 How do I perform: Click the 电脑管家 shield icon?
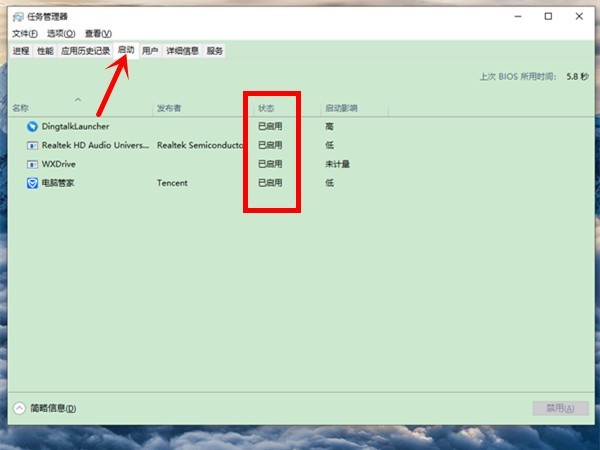32,183
